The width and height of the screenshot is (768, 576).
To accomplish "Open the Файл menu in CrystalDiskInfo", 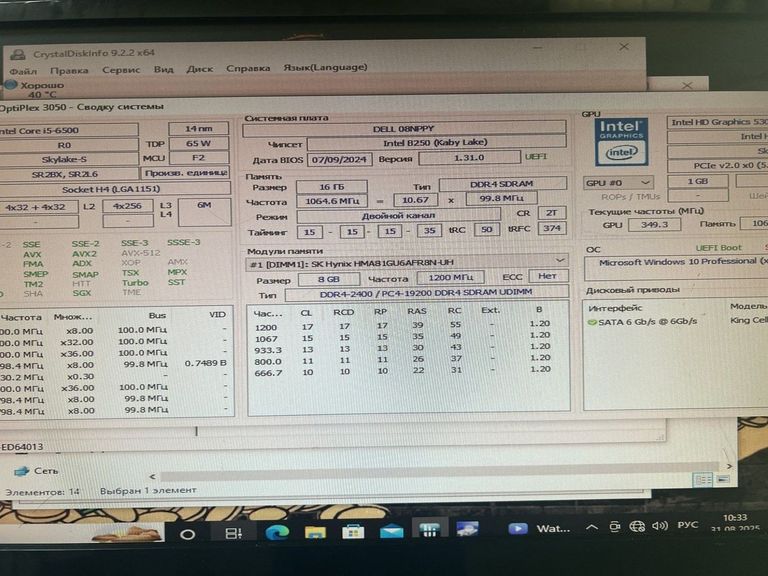I will coord(23,71).
